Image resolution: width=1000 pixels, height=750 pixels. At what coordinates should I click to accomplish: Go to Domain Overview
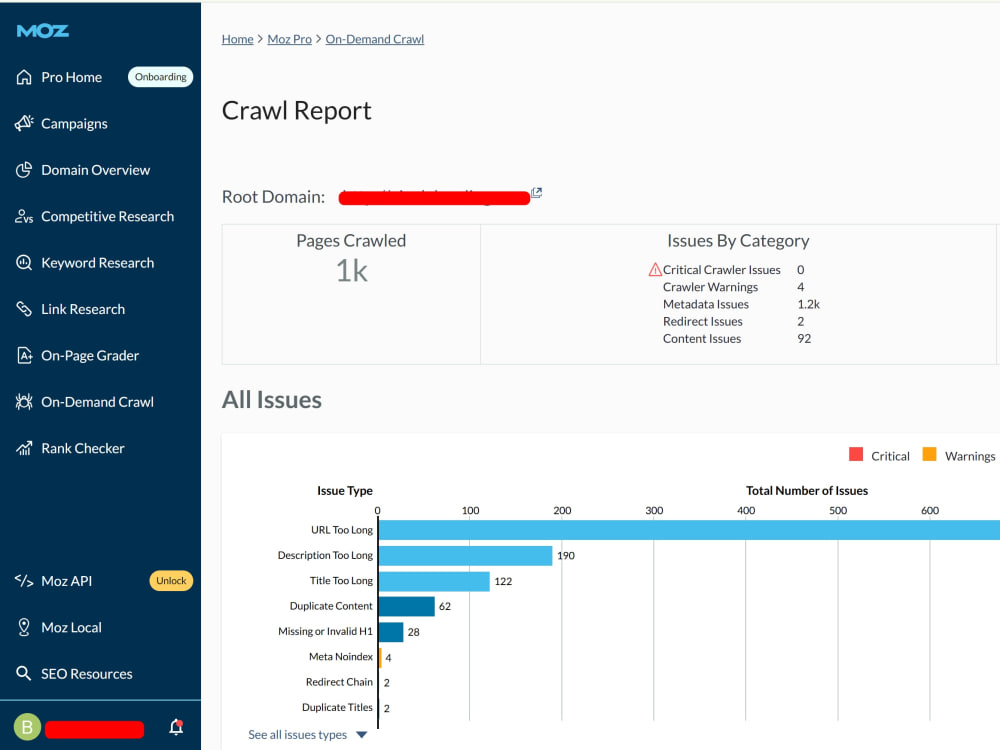(x=96, y=170)
